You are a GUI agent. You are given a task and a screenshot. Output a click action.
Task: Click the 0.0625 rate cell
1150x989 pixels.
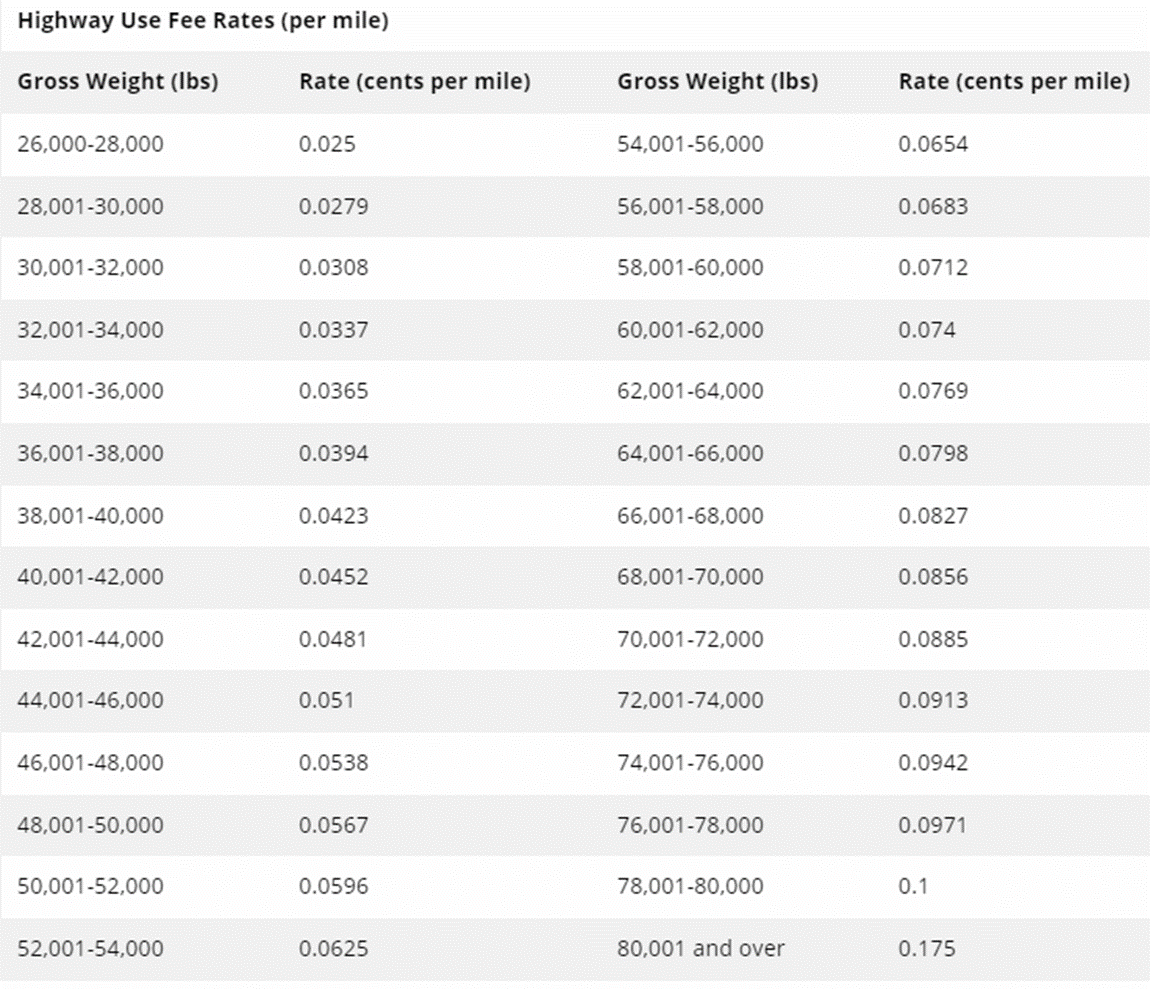333,947
